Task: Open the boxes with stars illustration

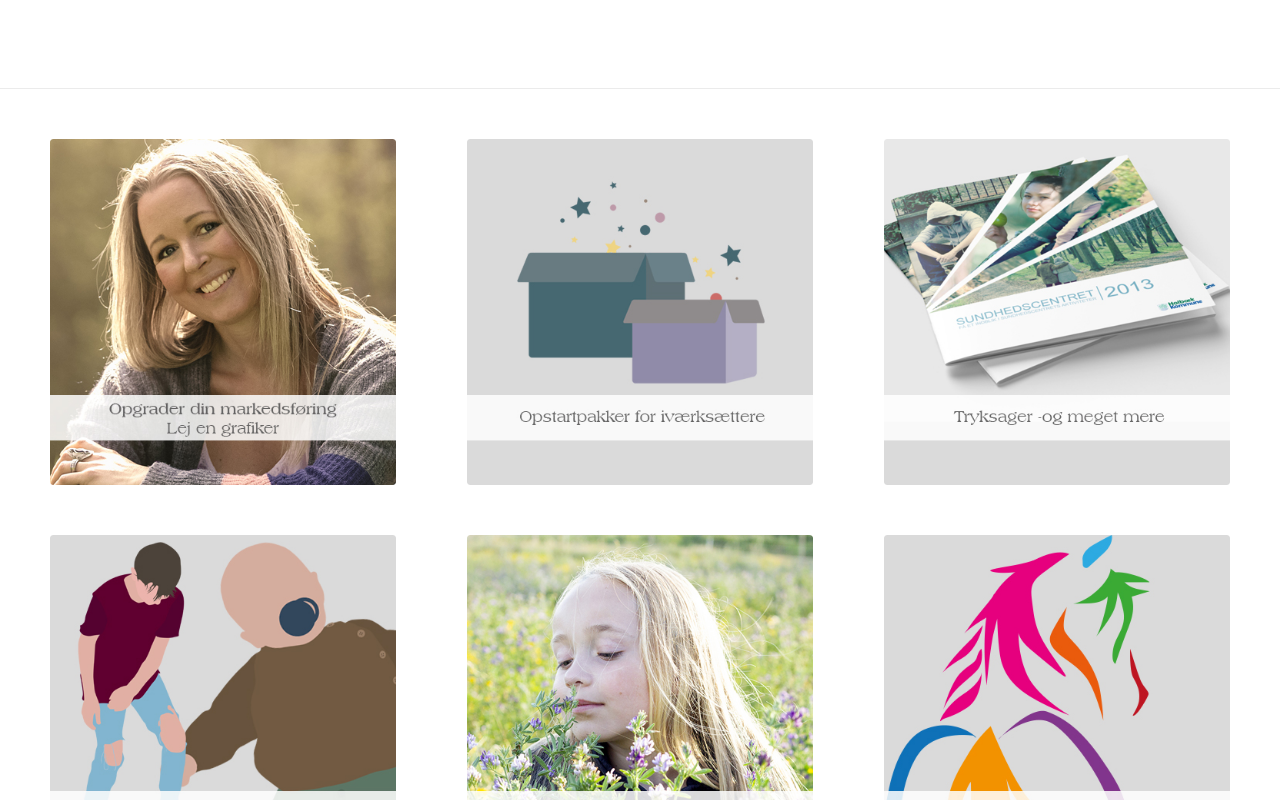Action: (x=640, y=267)
